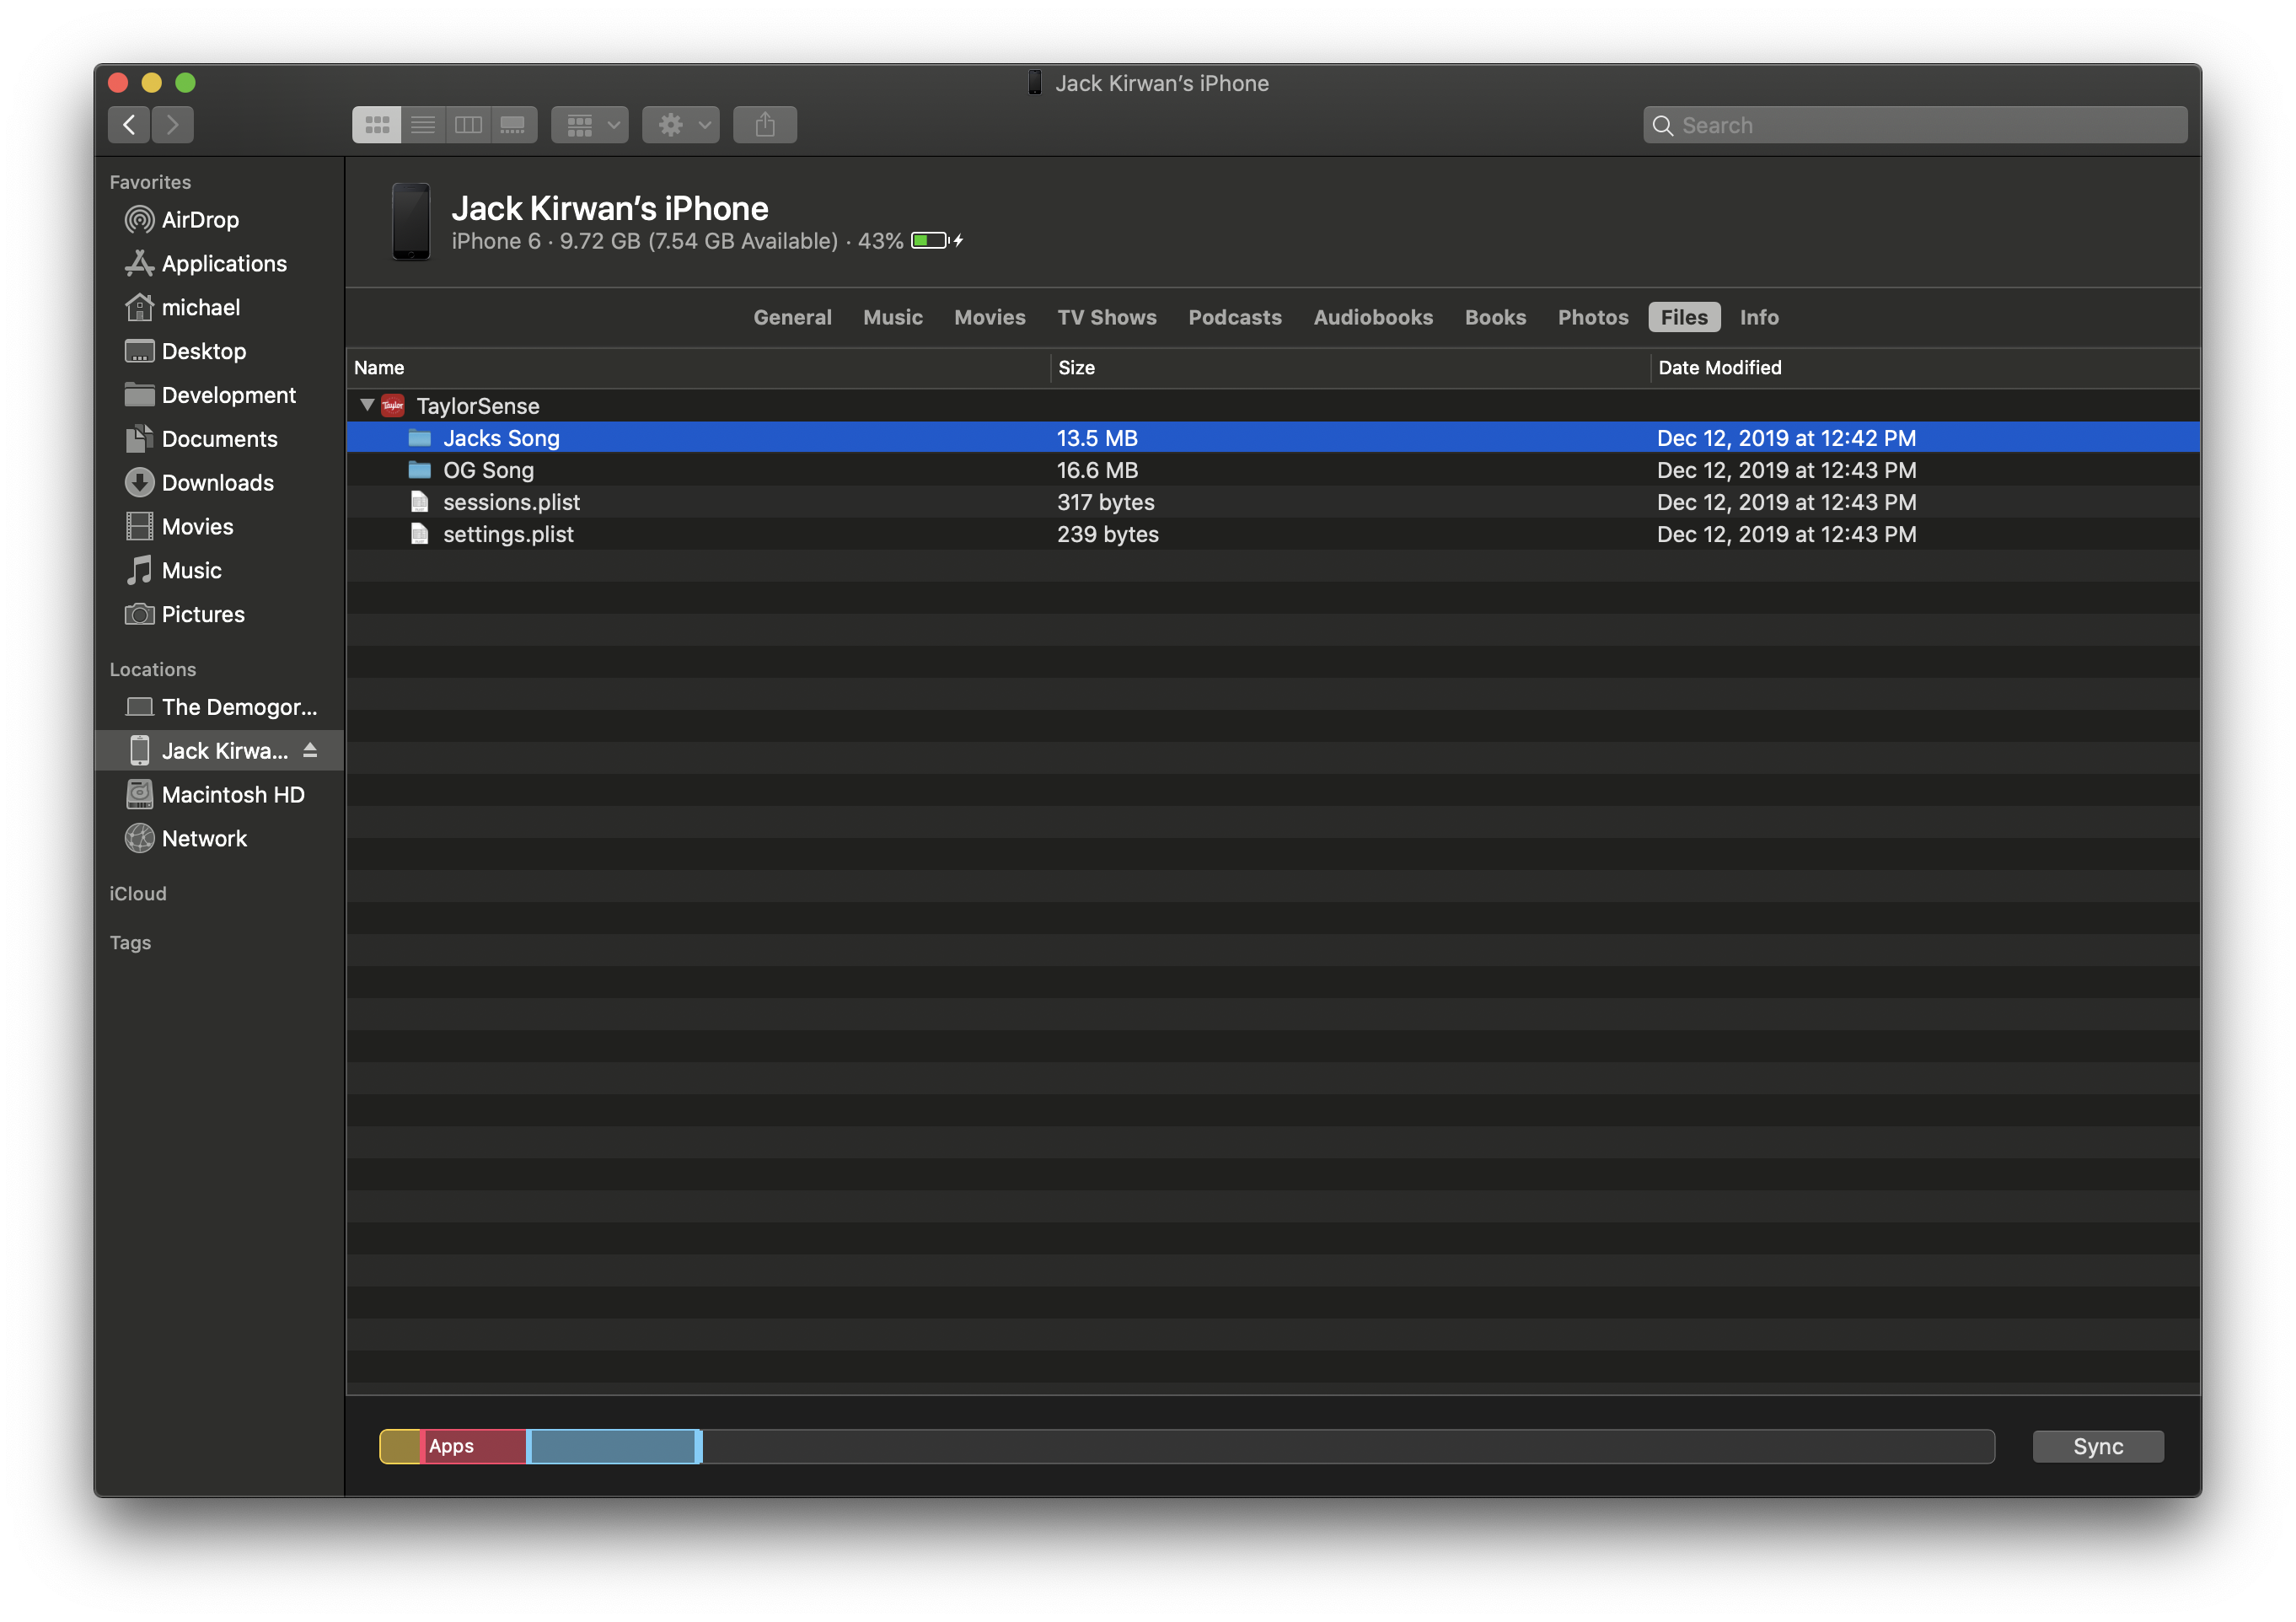
Task: Sort by the Name column header
Action: point(698,368)
